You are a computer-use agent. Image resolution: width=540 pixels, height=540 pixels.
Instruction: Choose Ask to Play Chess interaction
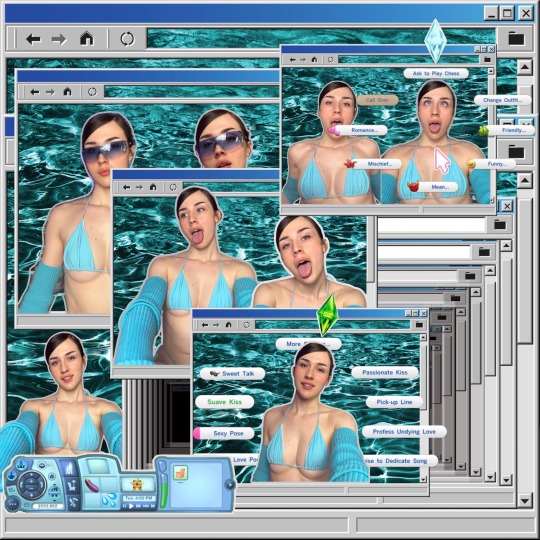point(436,73)
